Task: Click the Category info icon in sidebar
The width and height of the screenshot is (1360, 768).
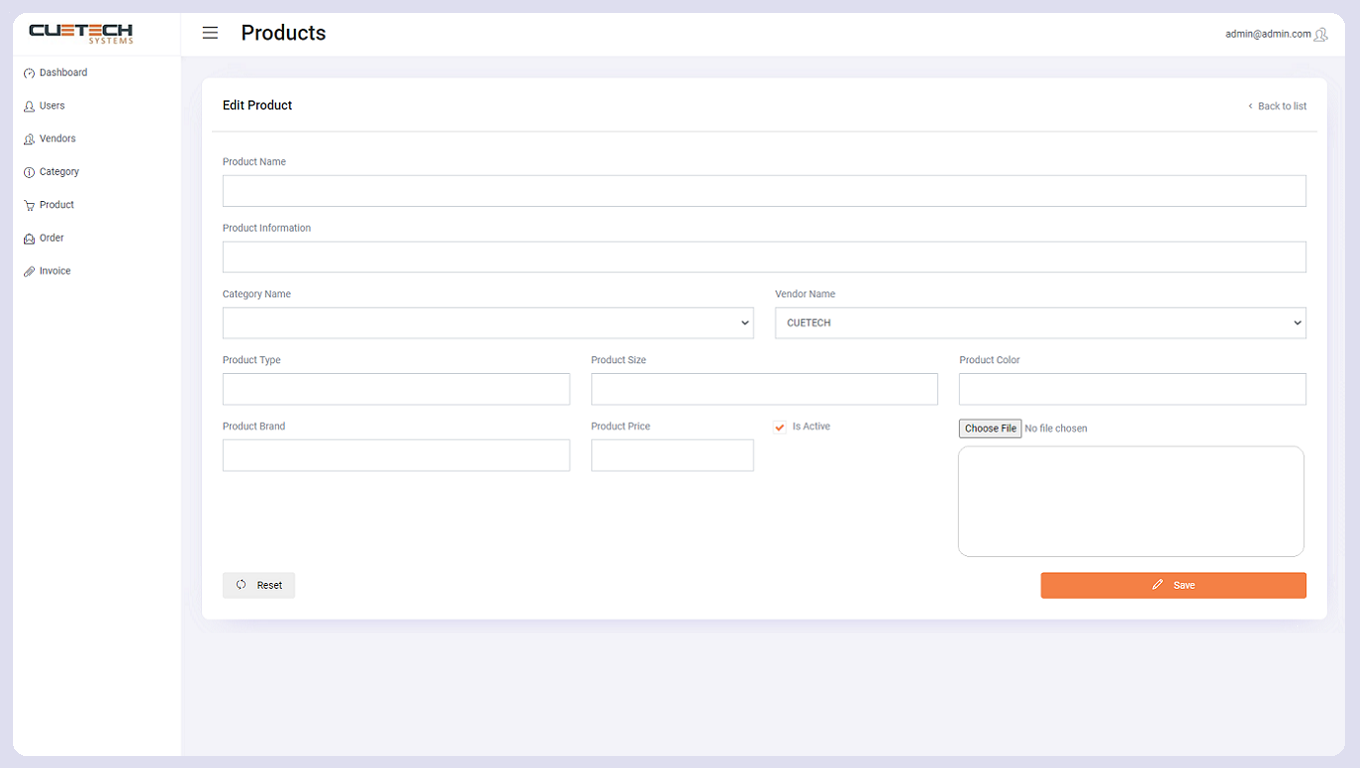Action: coord(29,172)
